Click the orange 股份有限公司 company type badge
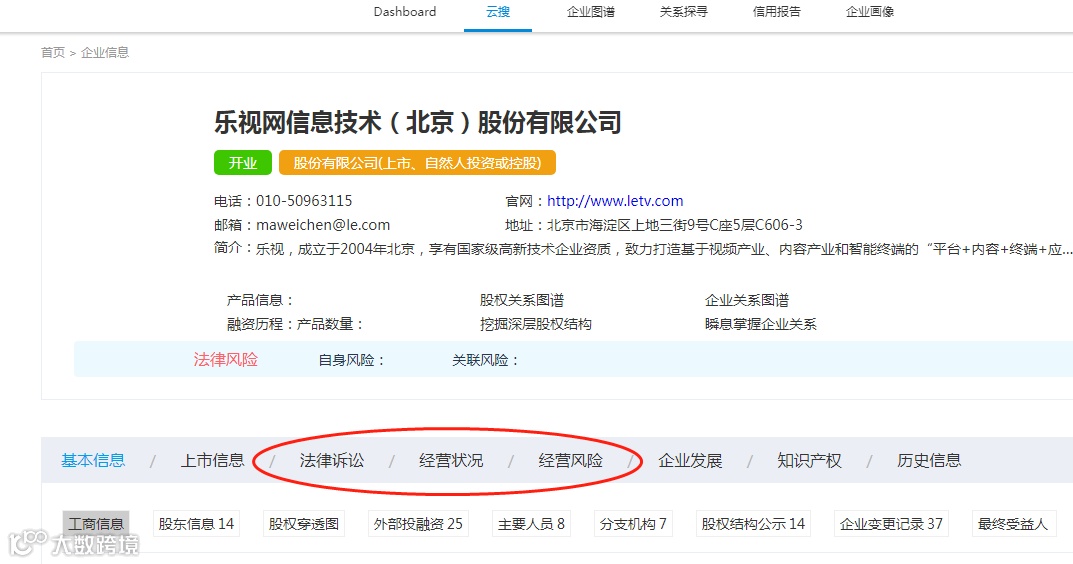Screen dimensions: 1073x564 click(x=417, y=163)
